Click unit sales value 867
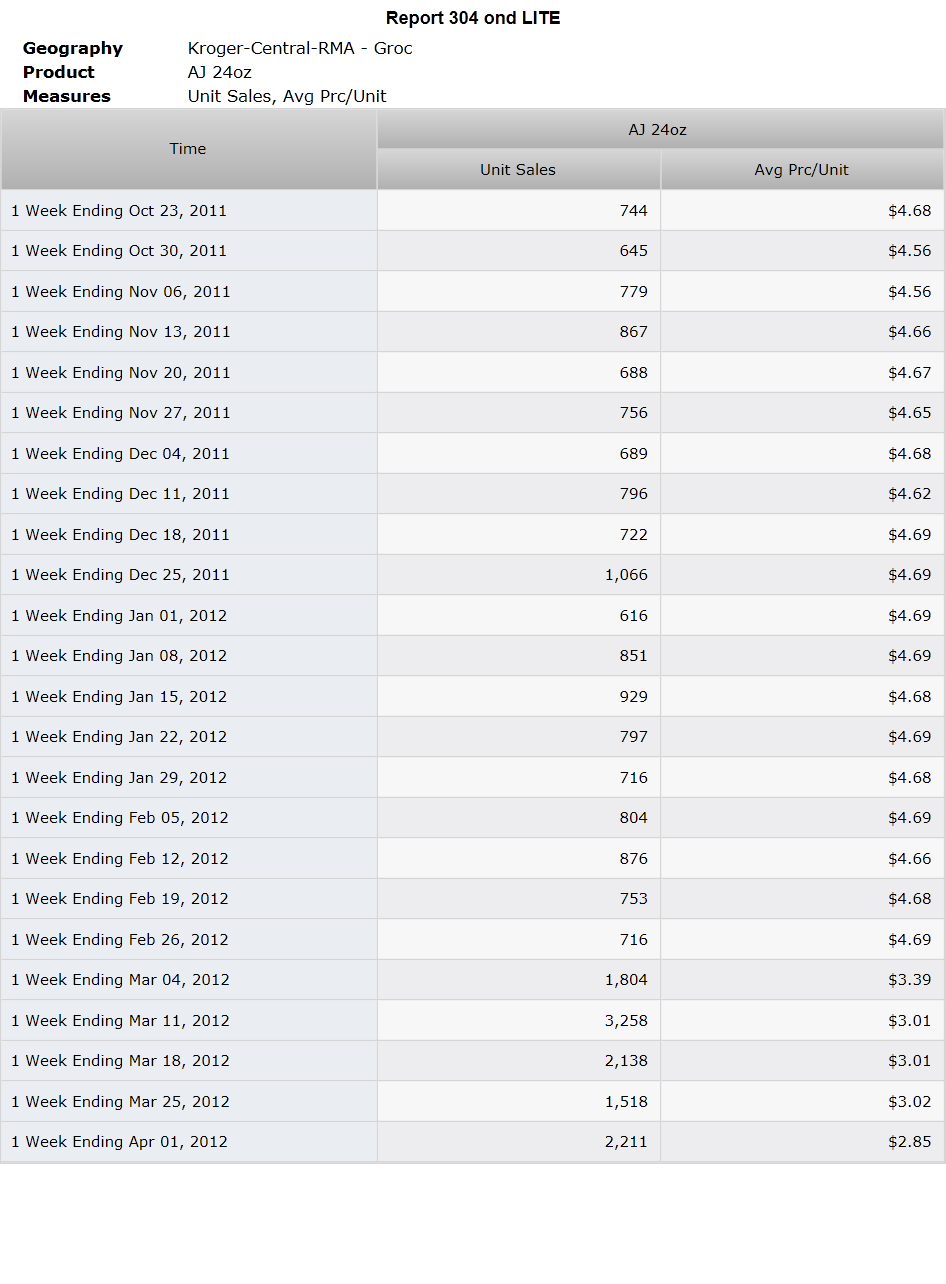The height and width of the screenshot is (1284, 946). [633, 332]
